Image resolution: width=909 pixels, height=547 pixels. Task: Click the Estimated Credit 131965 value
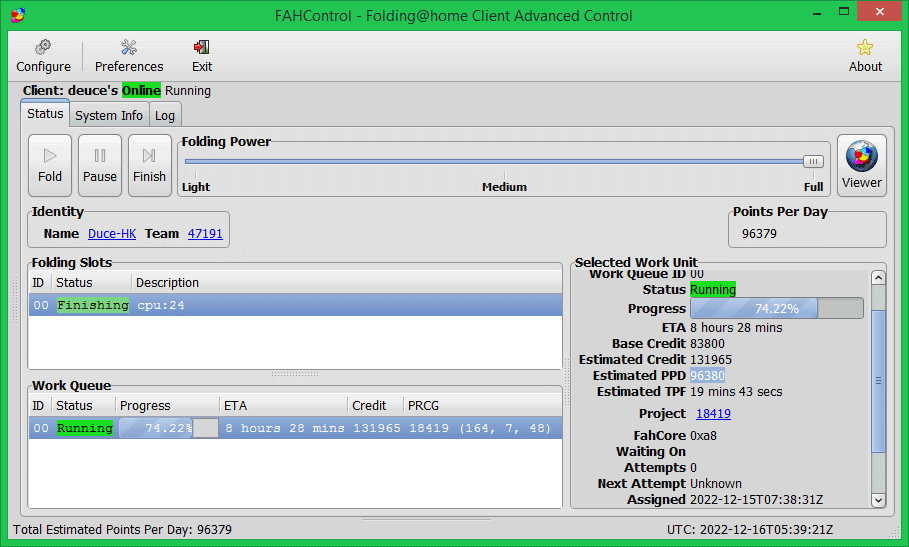coord(711,360)
